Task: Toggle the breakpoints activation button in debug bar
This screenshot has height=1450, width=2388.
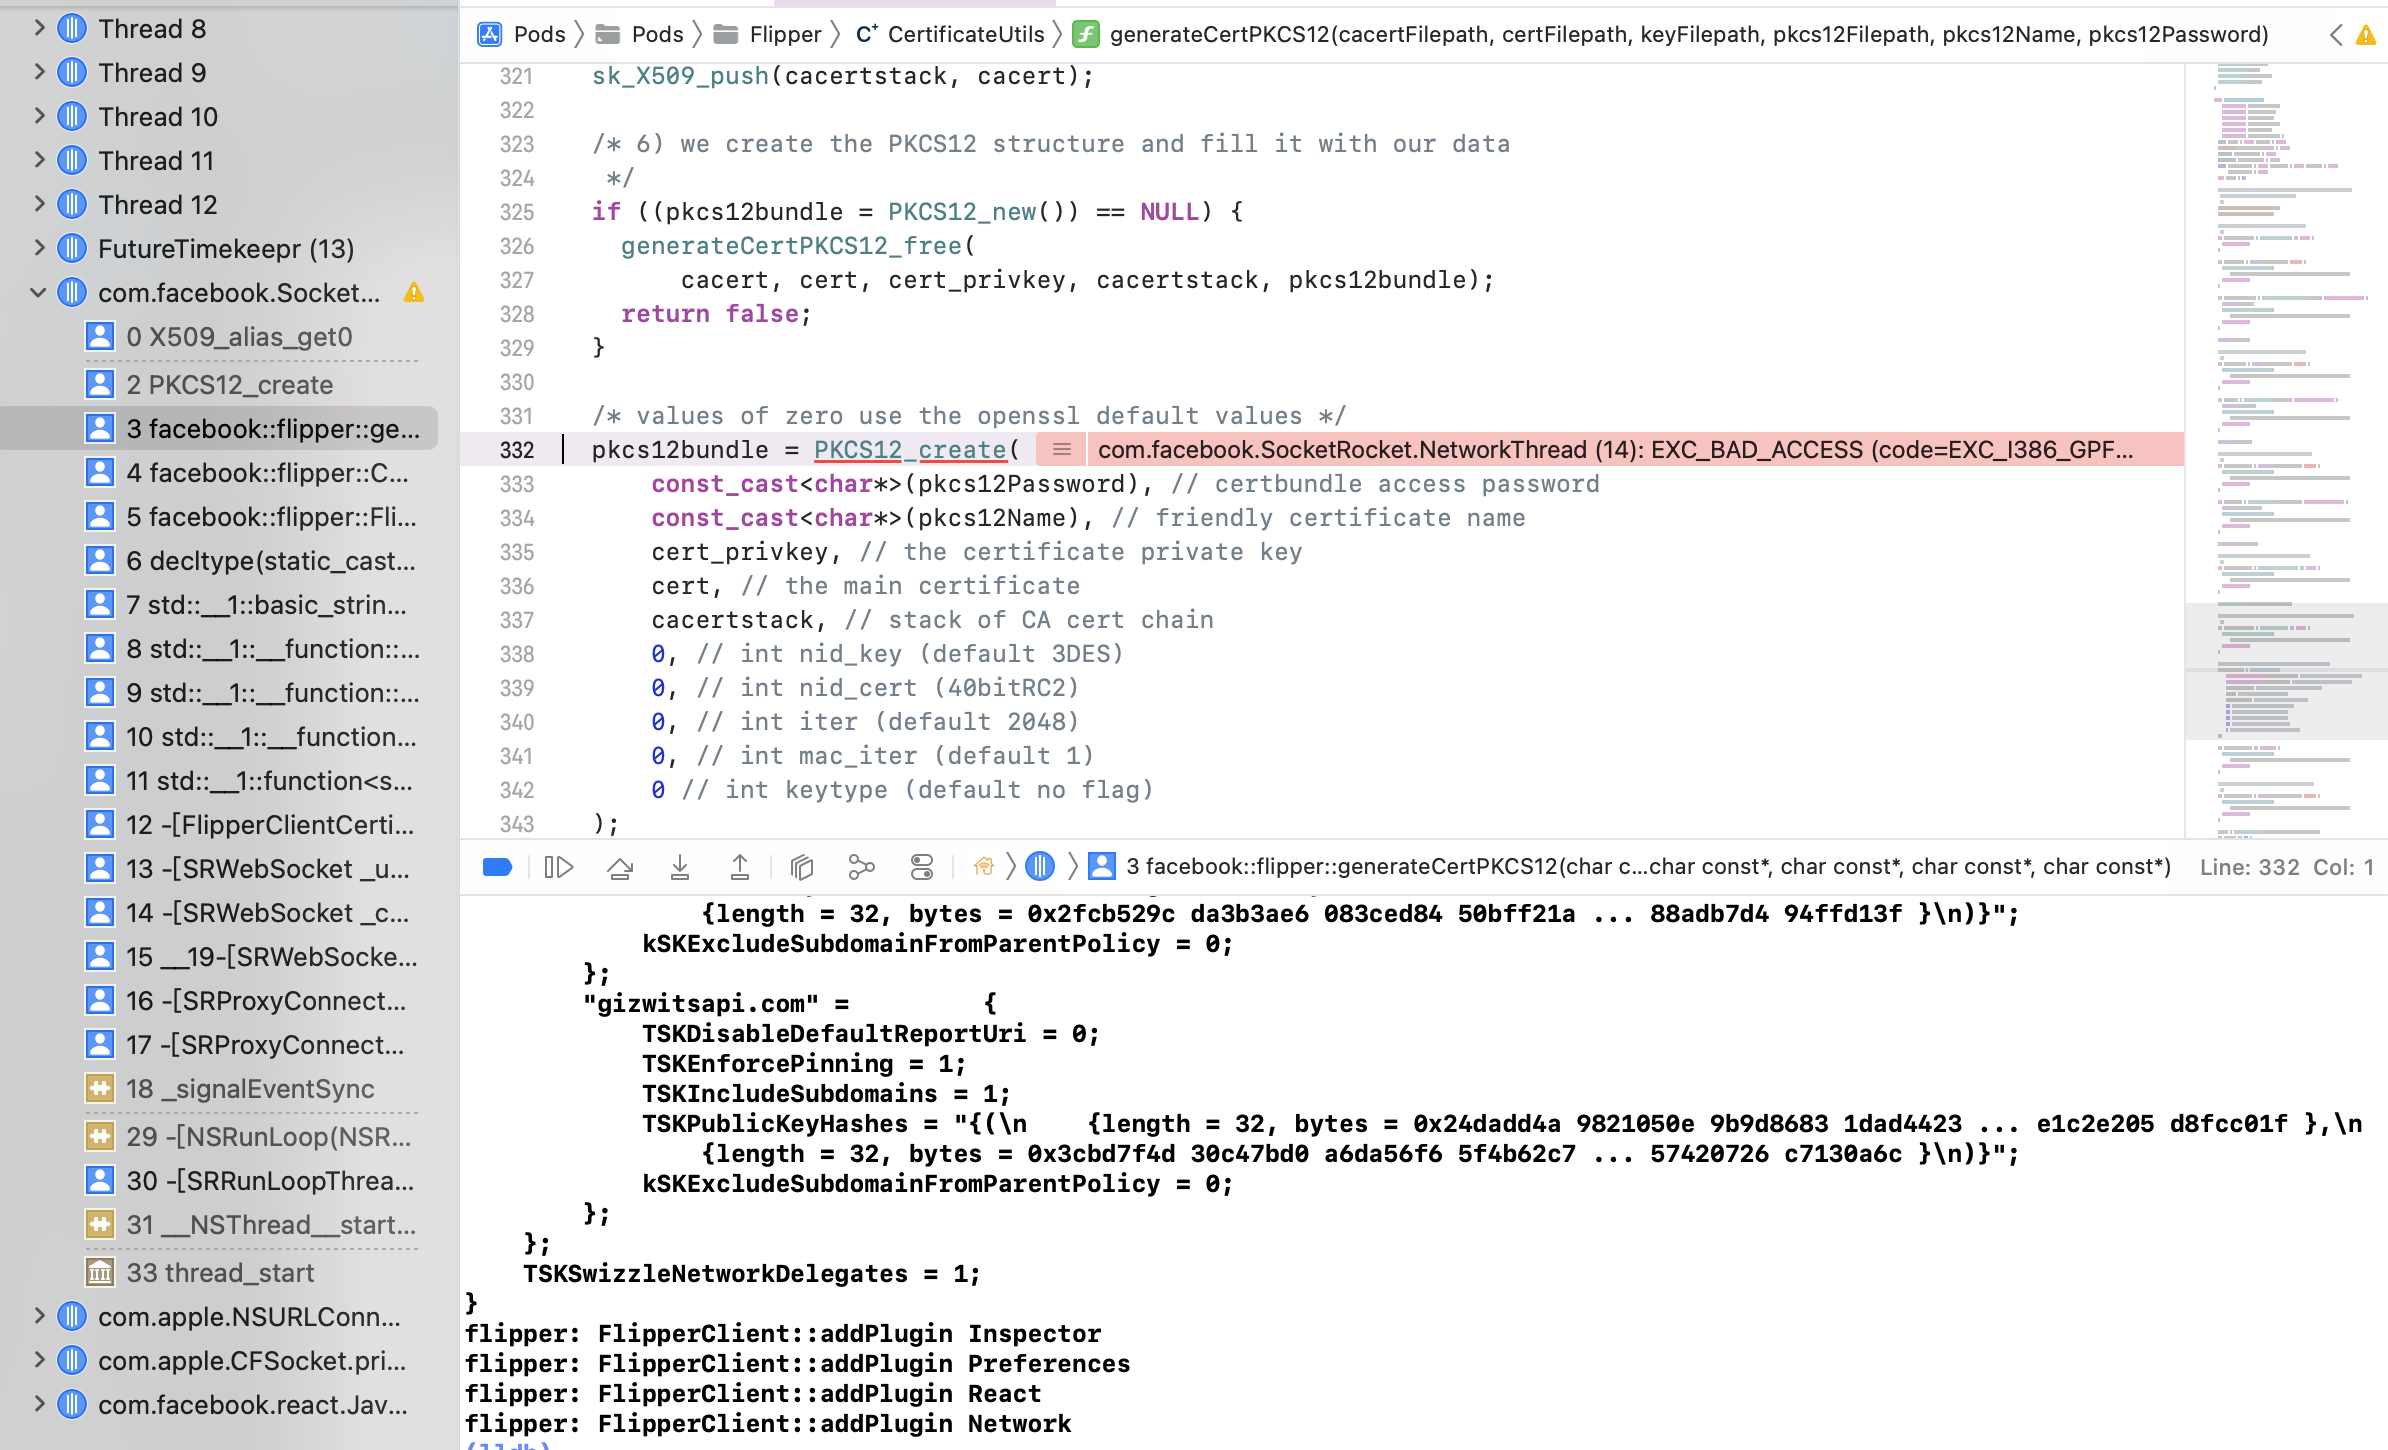Action: click(497, 867)
